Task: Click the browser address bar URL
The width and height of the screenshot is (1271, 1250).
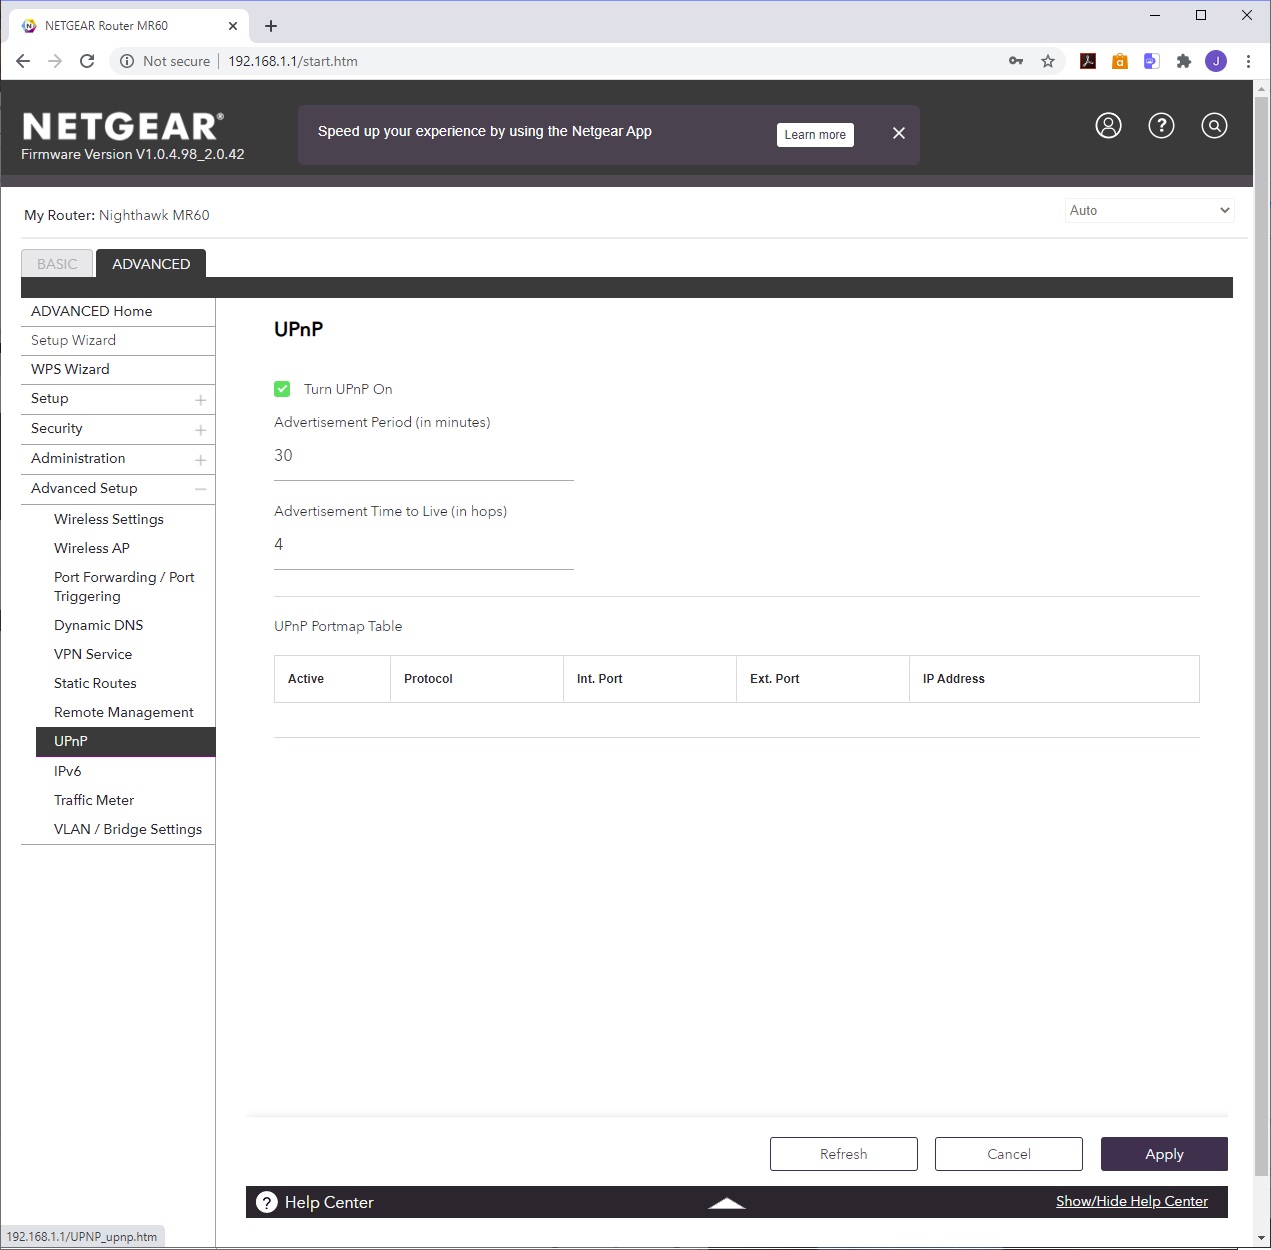Action: (293, 61)
